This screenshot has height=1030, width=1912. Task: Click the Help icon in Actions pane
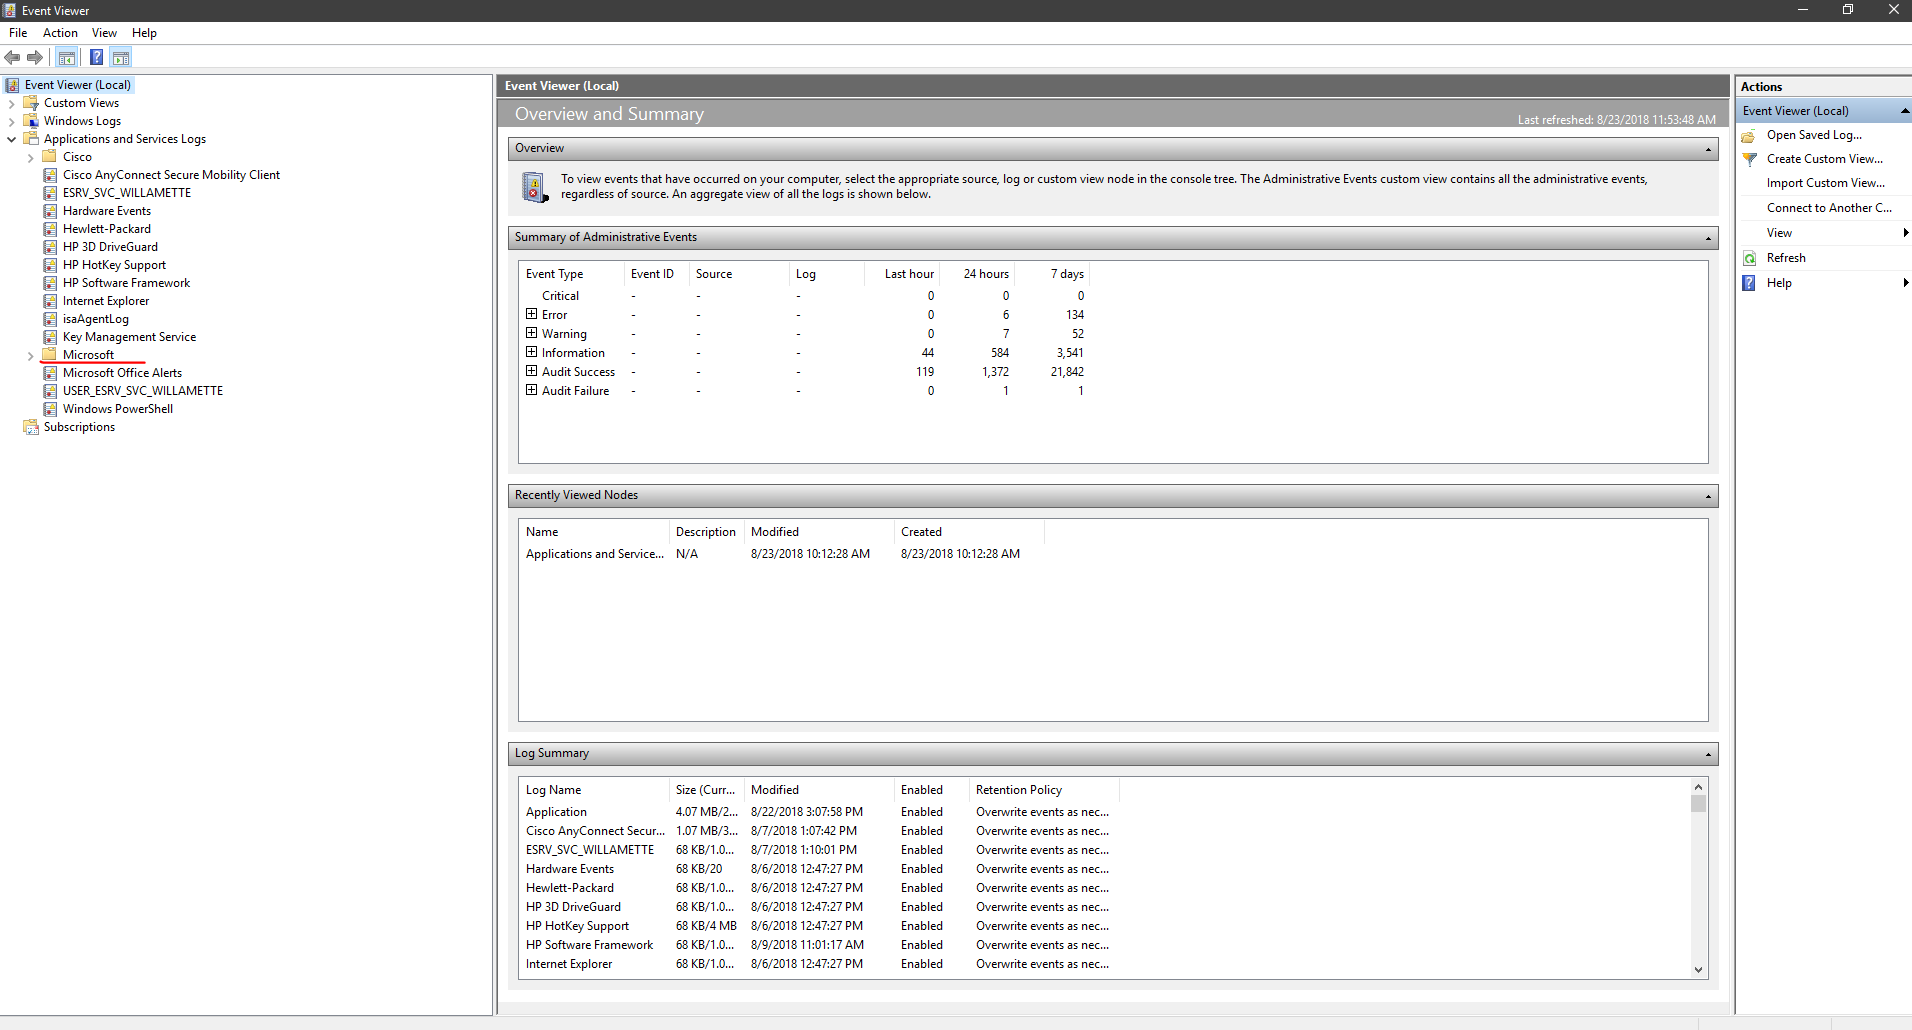tap(1749, 283)
